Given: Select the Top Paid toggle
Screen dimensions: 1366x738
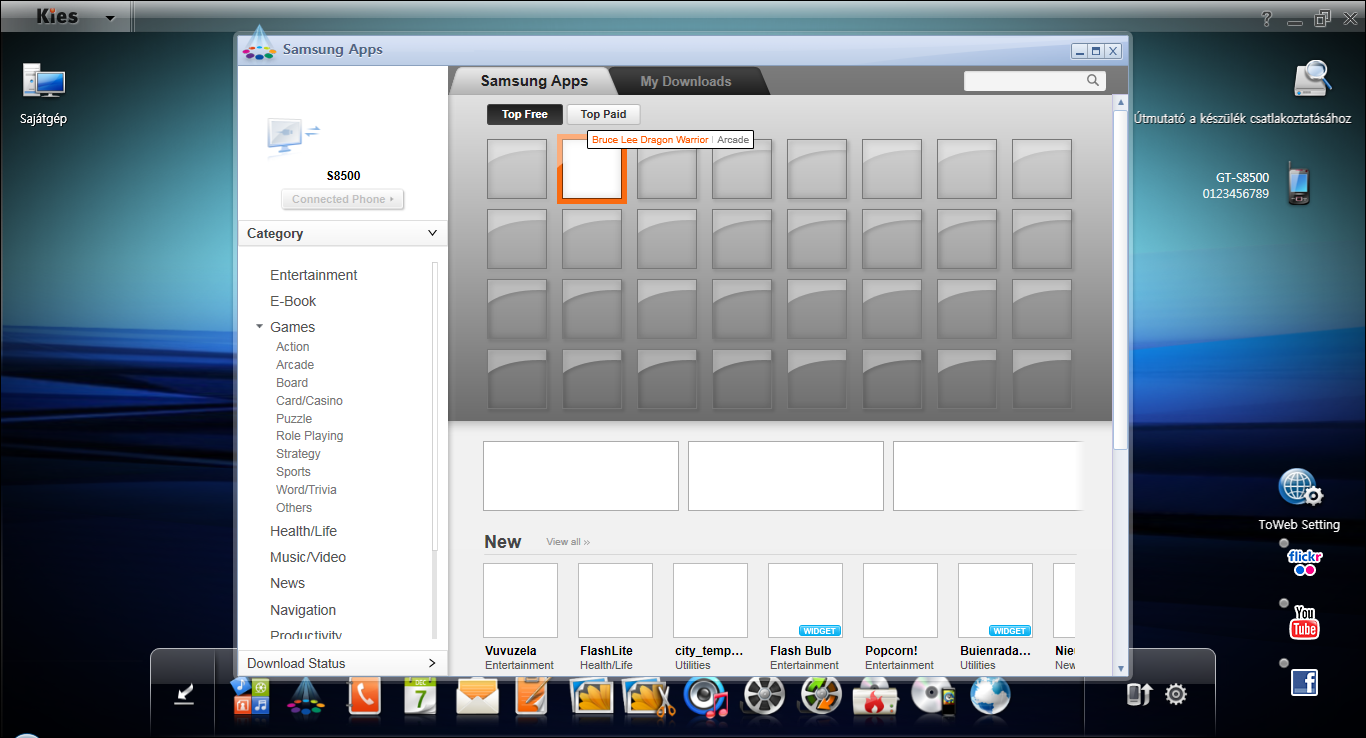Looking at the screenshot, I should 603,114.
